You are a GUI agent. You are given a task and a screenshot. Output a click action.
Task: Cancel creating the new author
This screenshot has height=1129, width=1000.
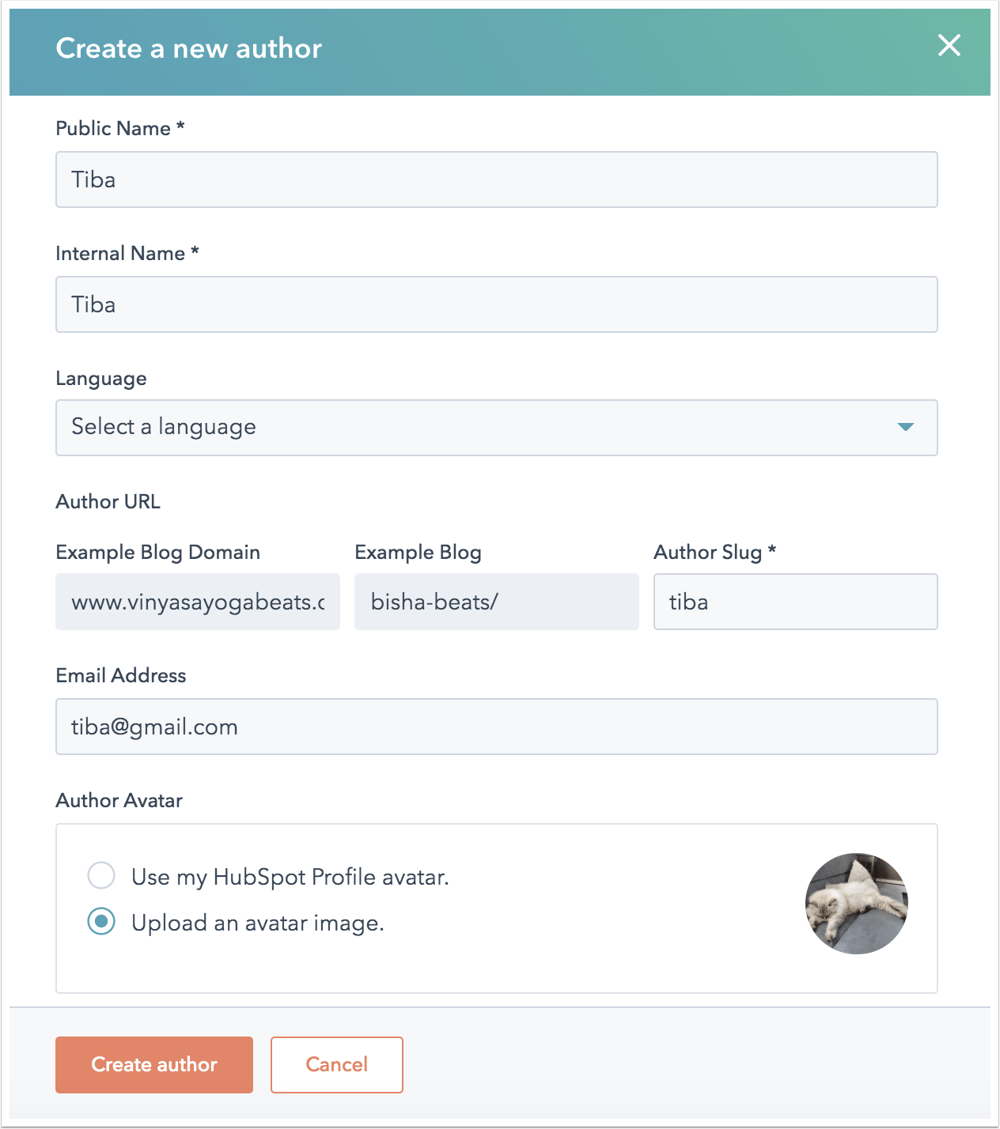point(336,1065)
